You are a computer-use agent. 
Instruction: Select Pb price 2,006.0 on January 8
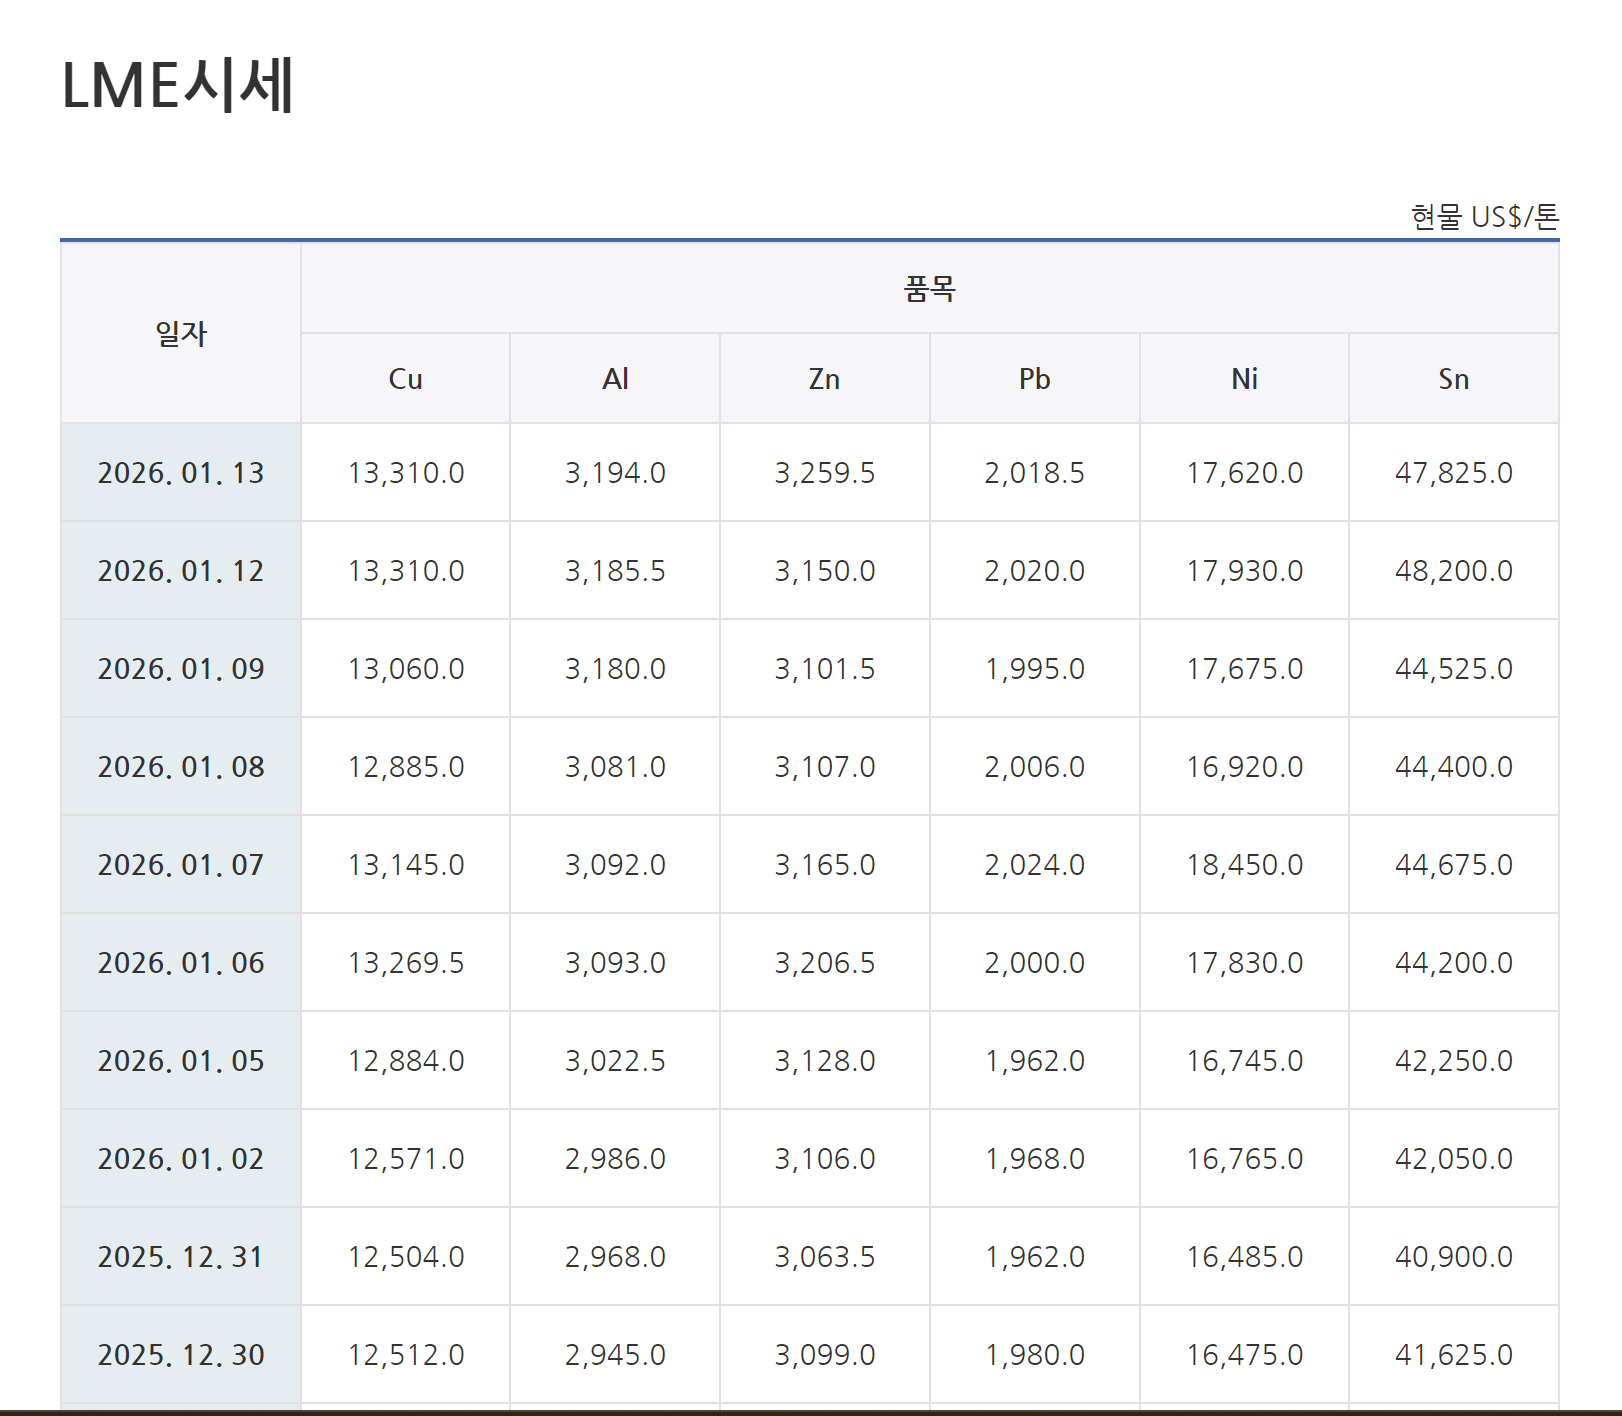pos(1034,767)
